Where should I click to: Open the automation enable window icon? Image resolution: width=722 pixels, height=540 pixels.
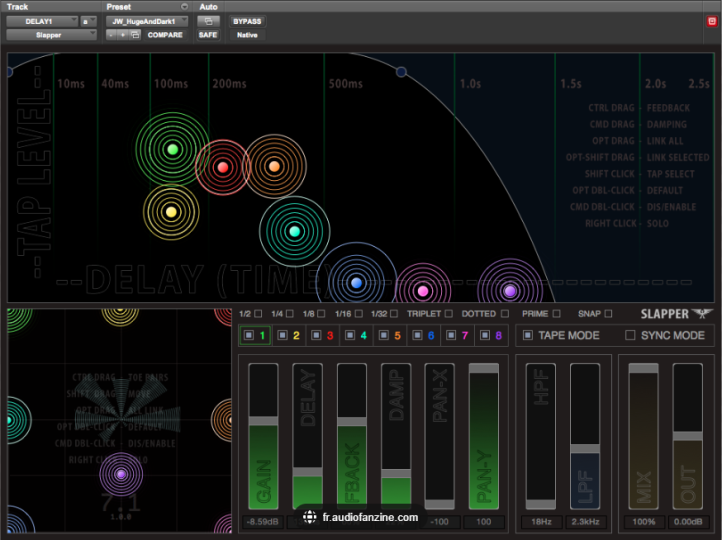[x=208, y=20]
